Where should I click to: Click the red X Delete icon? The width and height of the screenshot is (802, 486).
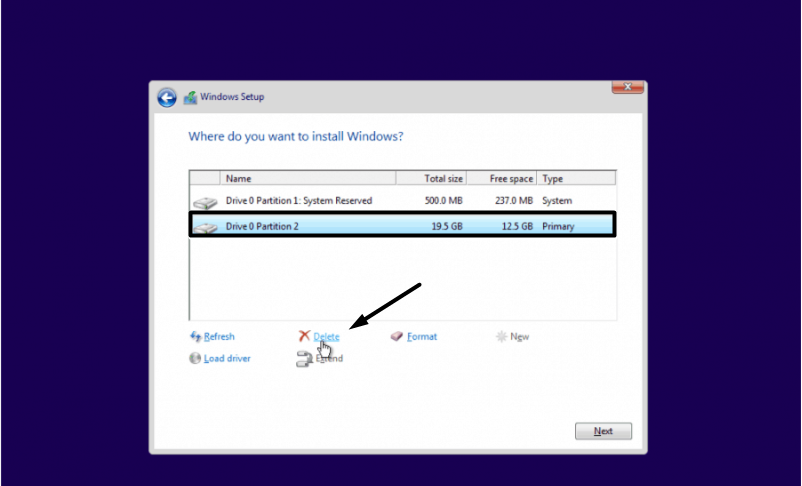point(304,337)
